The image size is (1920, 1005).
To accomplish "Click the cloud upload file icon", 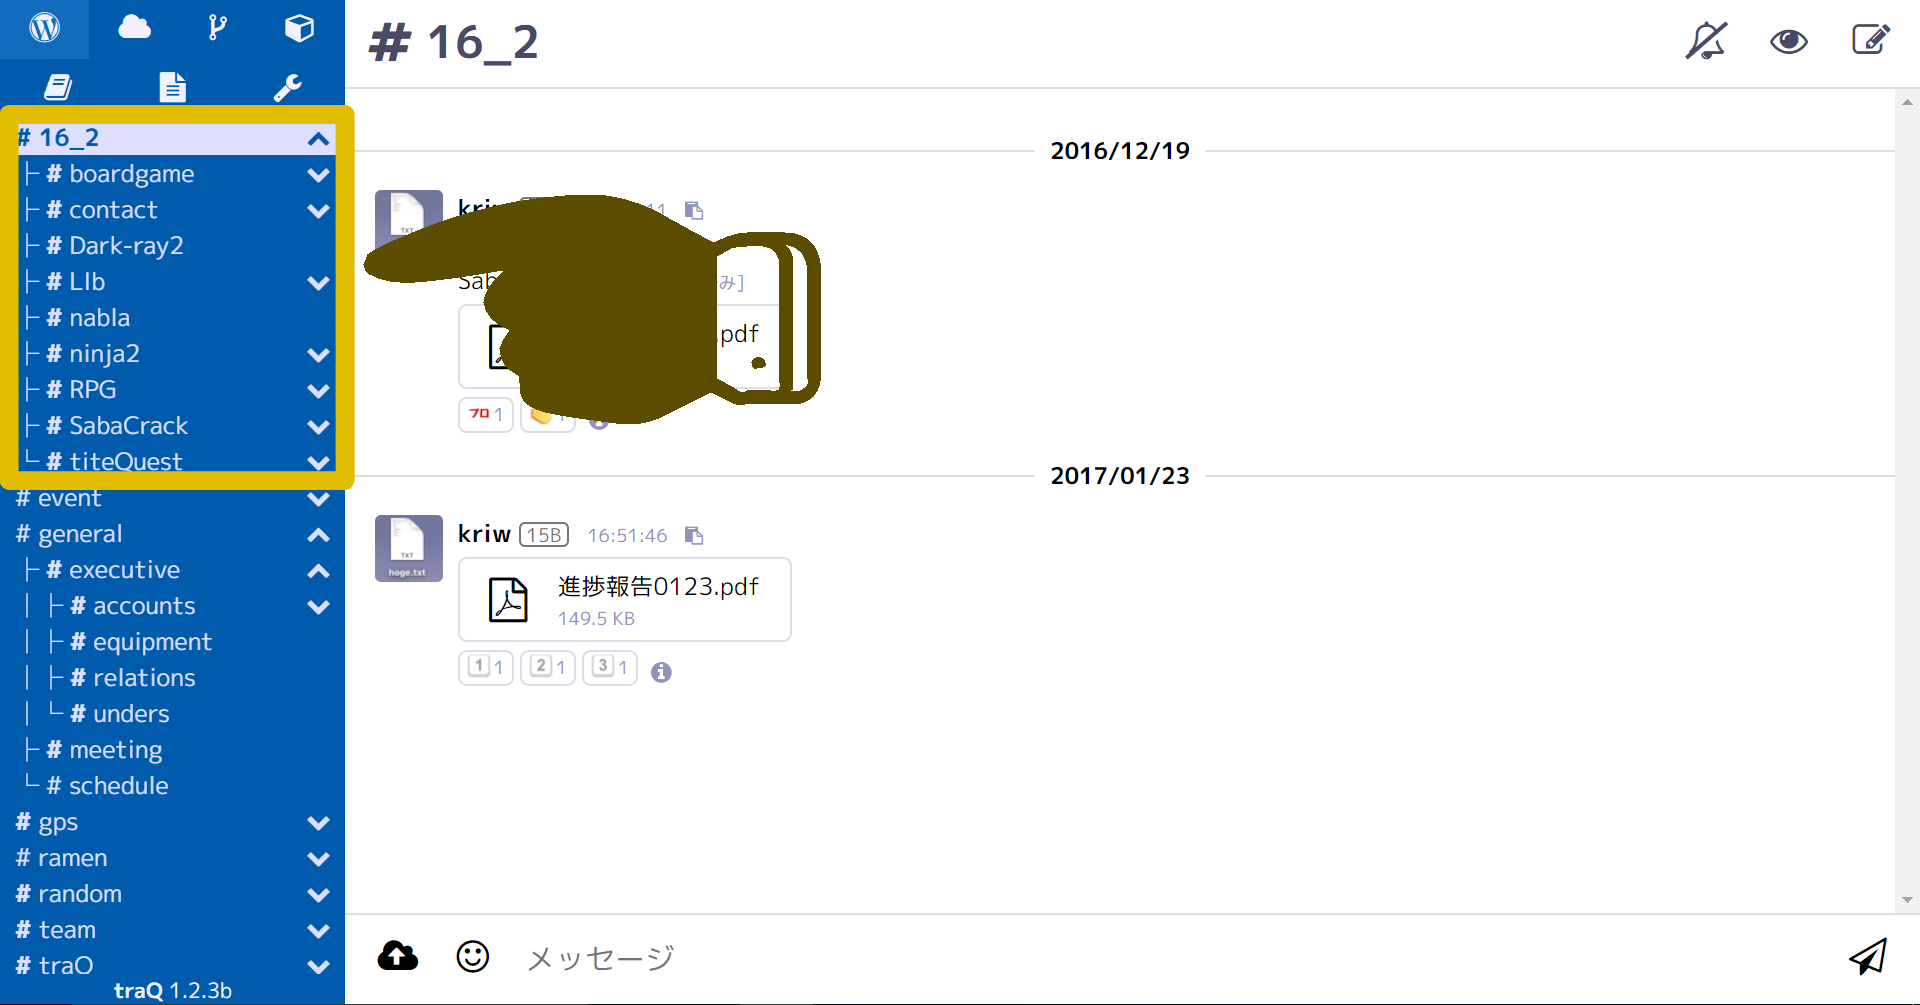I will point(398,956).
